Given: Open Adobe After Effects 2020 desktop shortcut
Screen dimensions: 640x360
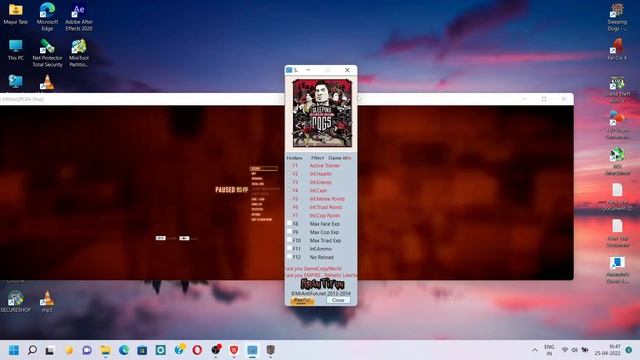Looking at the screenshot, I should [x=79, y=17].
